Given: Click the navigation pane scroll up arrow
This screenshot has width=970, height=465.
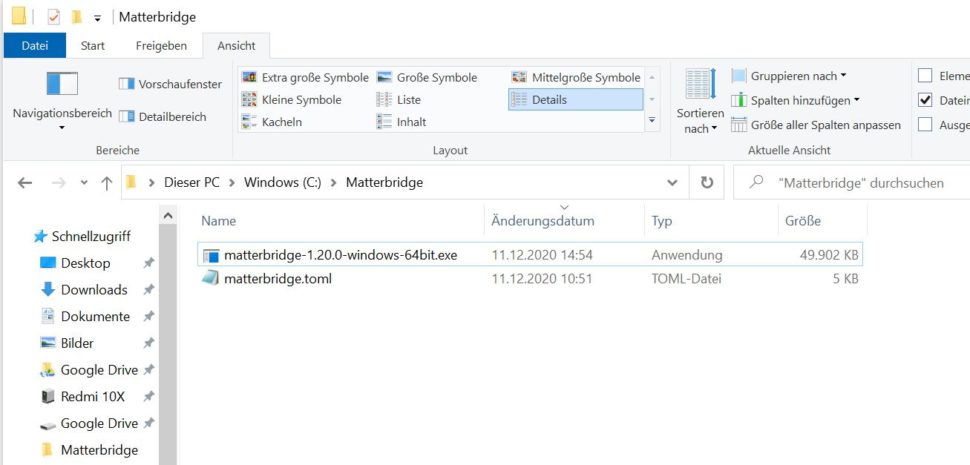Looking at the screenshot, I should 168,216.
